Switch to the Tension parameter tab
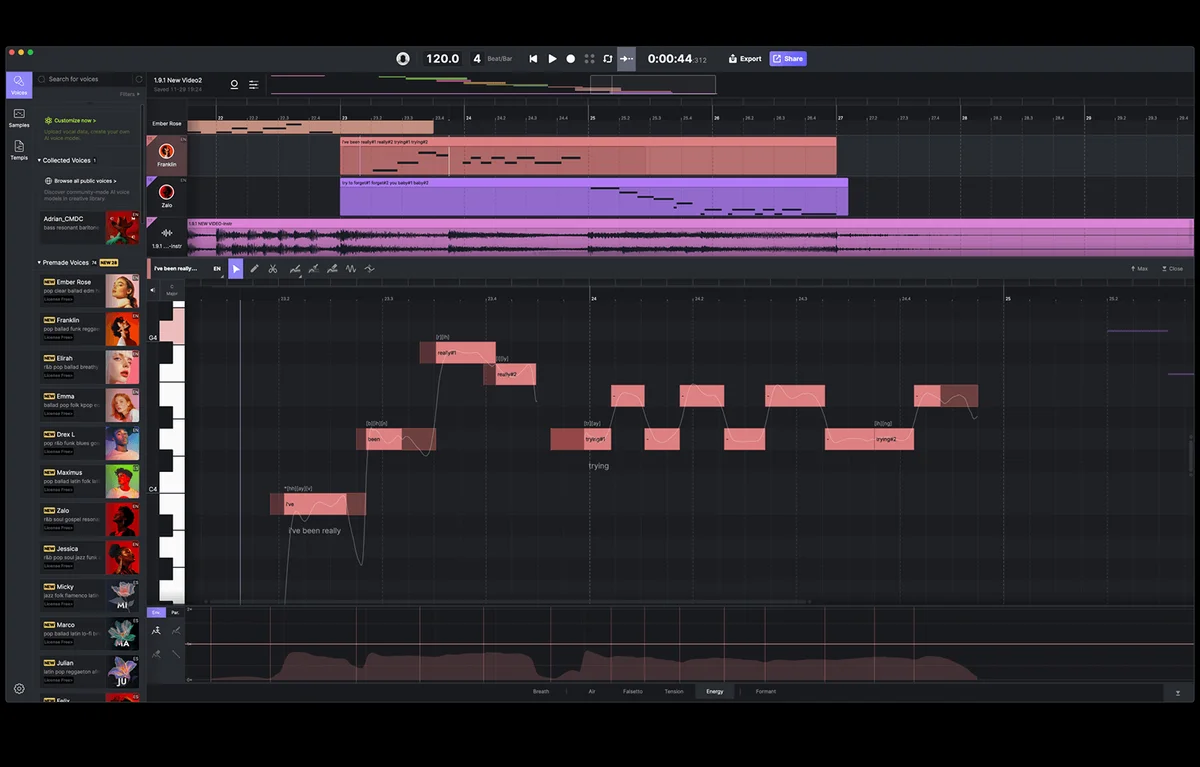Image resolution: width=1200 pixels, height=767 pixels. 674,691
